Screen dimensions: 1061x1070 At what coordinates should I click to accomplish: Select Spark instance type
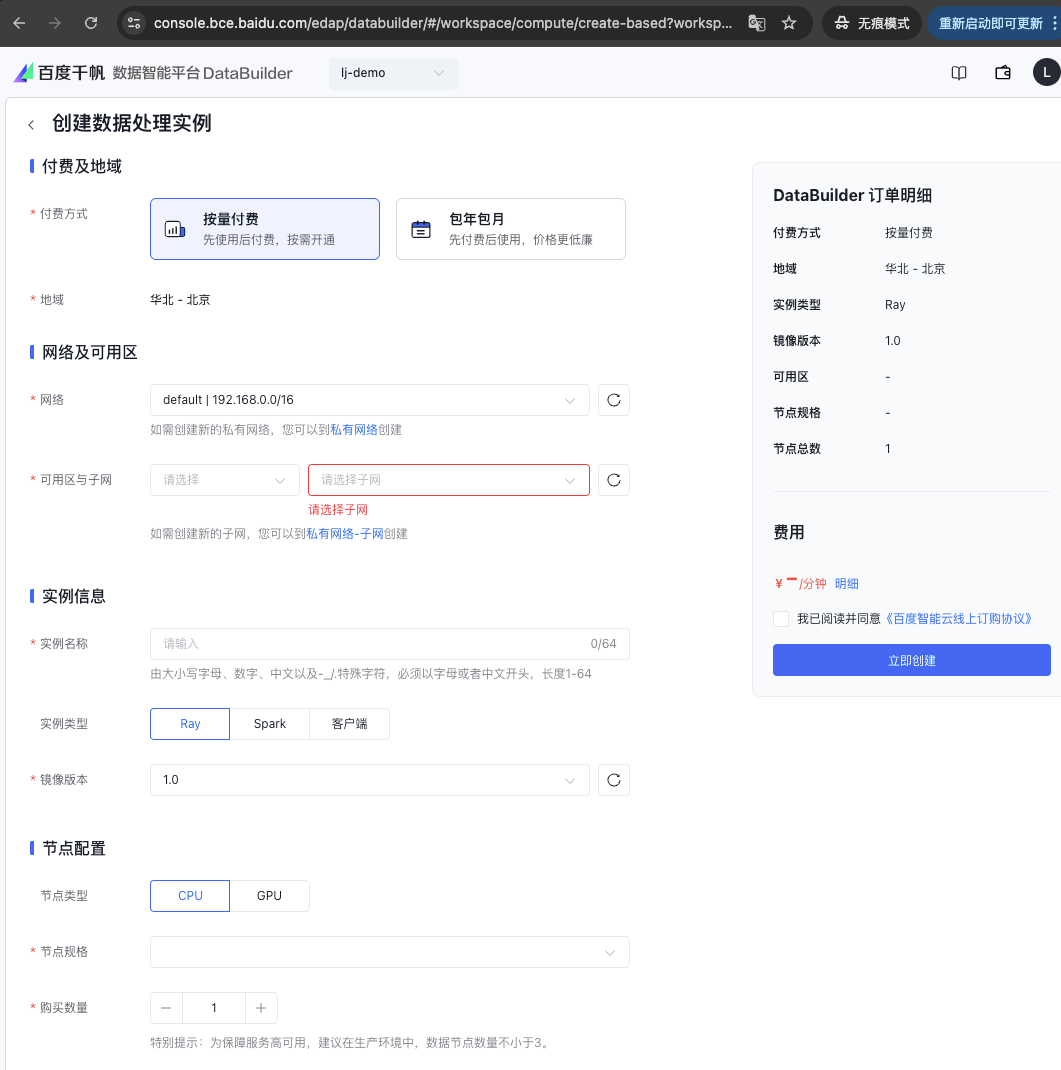(270, 723)
